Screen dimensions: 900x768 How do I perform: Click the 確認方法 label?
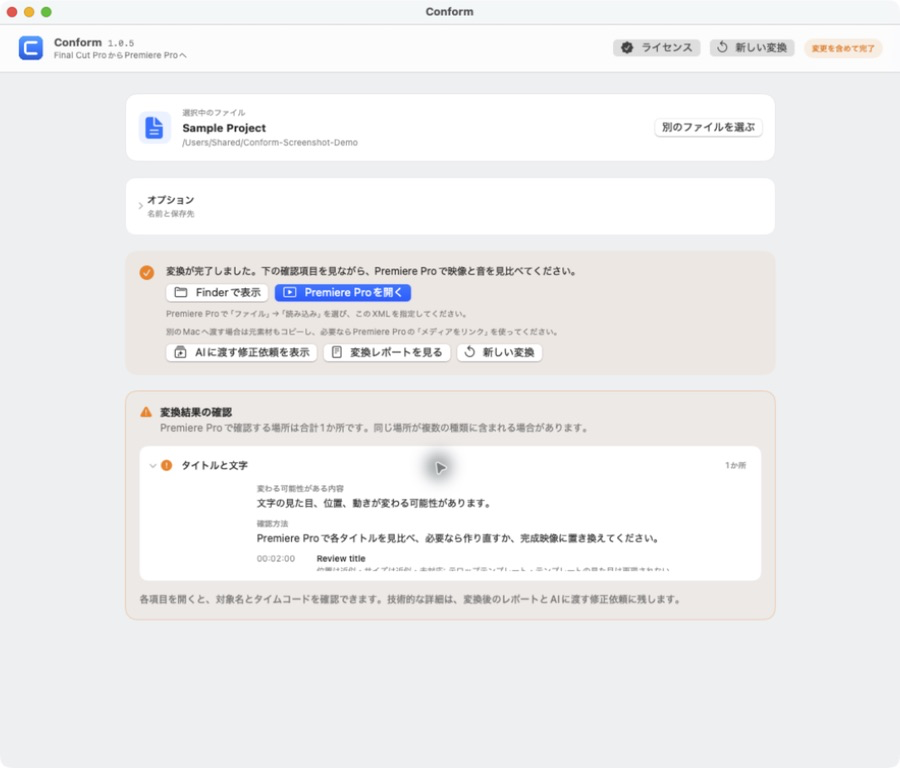(272, 523)
